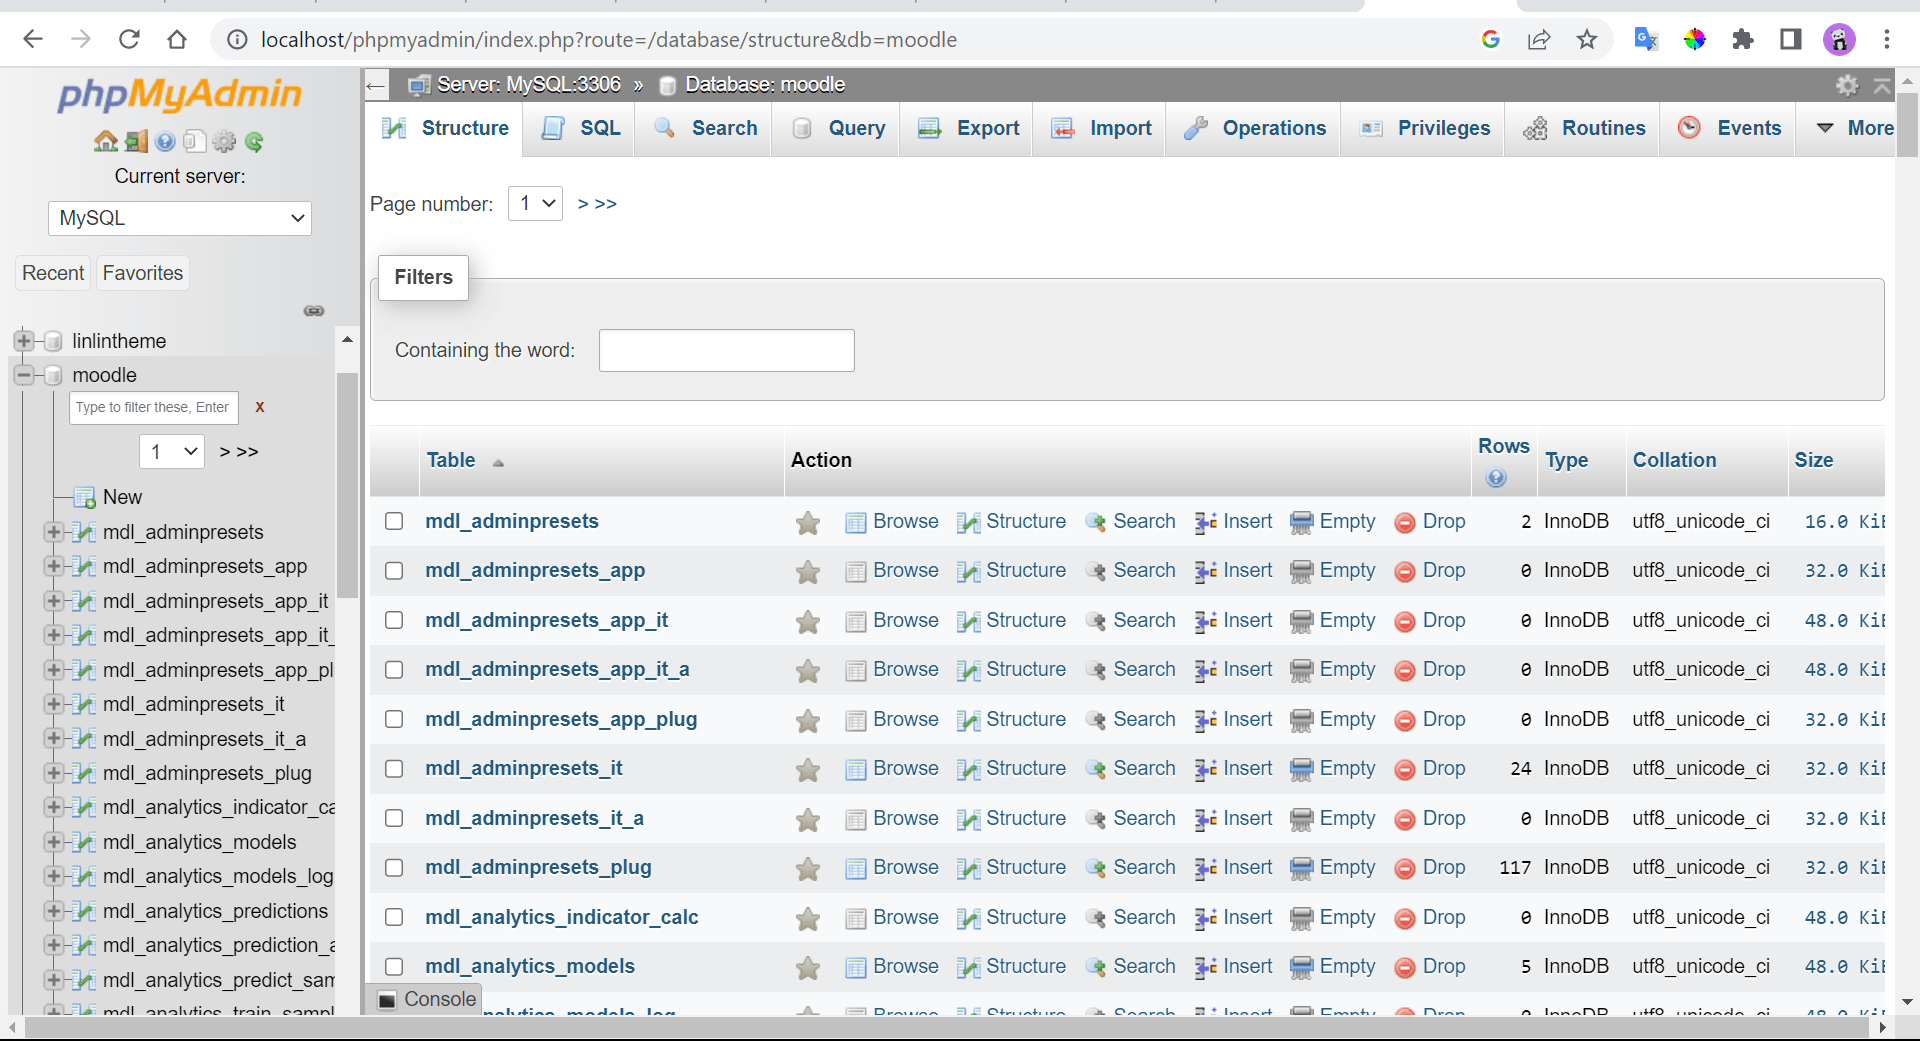
Task: Switch to the SQL tab
Action: click(580, 128)
